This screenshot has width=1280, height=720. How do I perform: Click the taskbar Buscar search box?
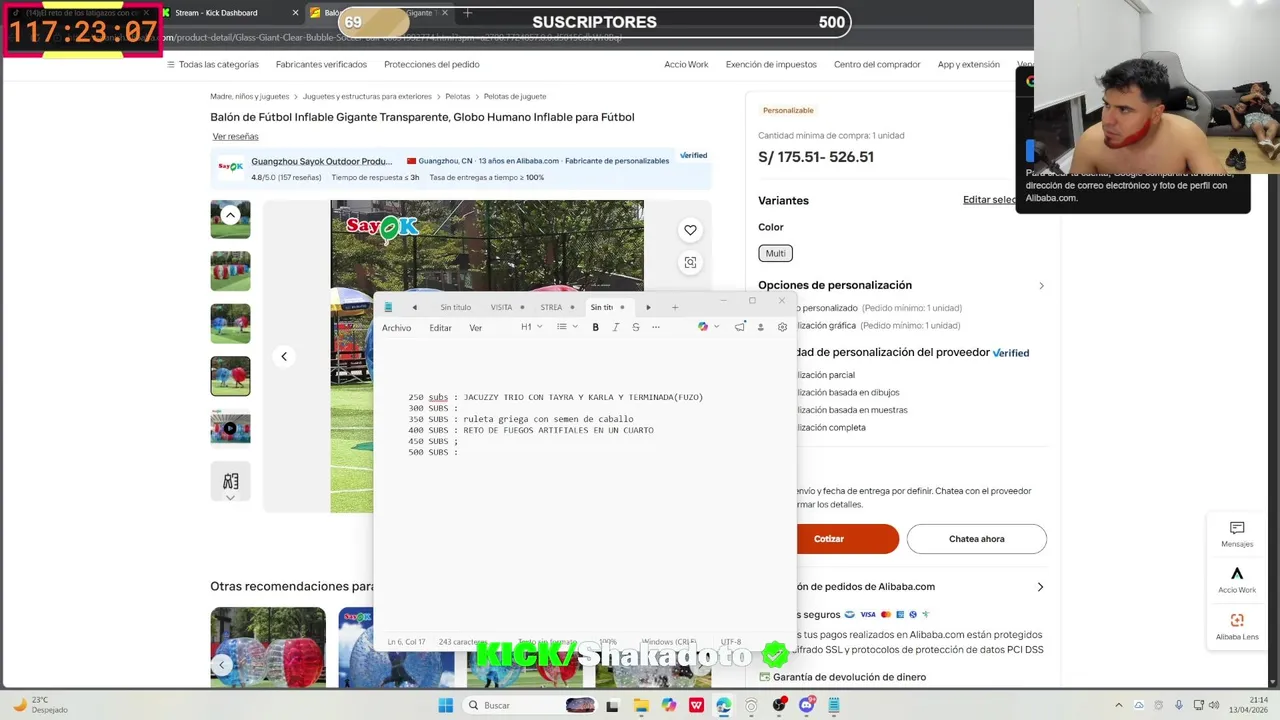point(530,705)
